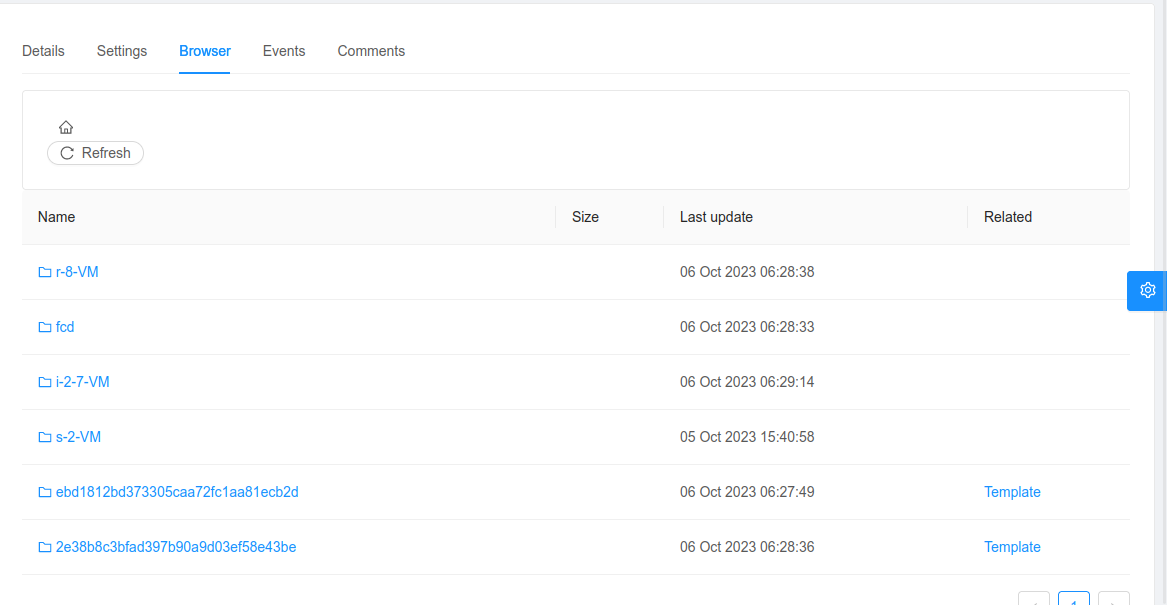Click the folder icon beside i-2-7-VM

pyautogui.click(x=44, y=381)
